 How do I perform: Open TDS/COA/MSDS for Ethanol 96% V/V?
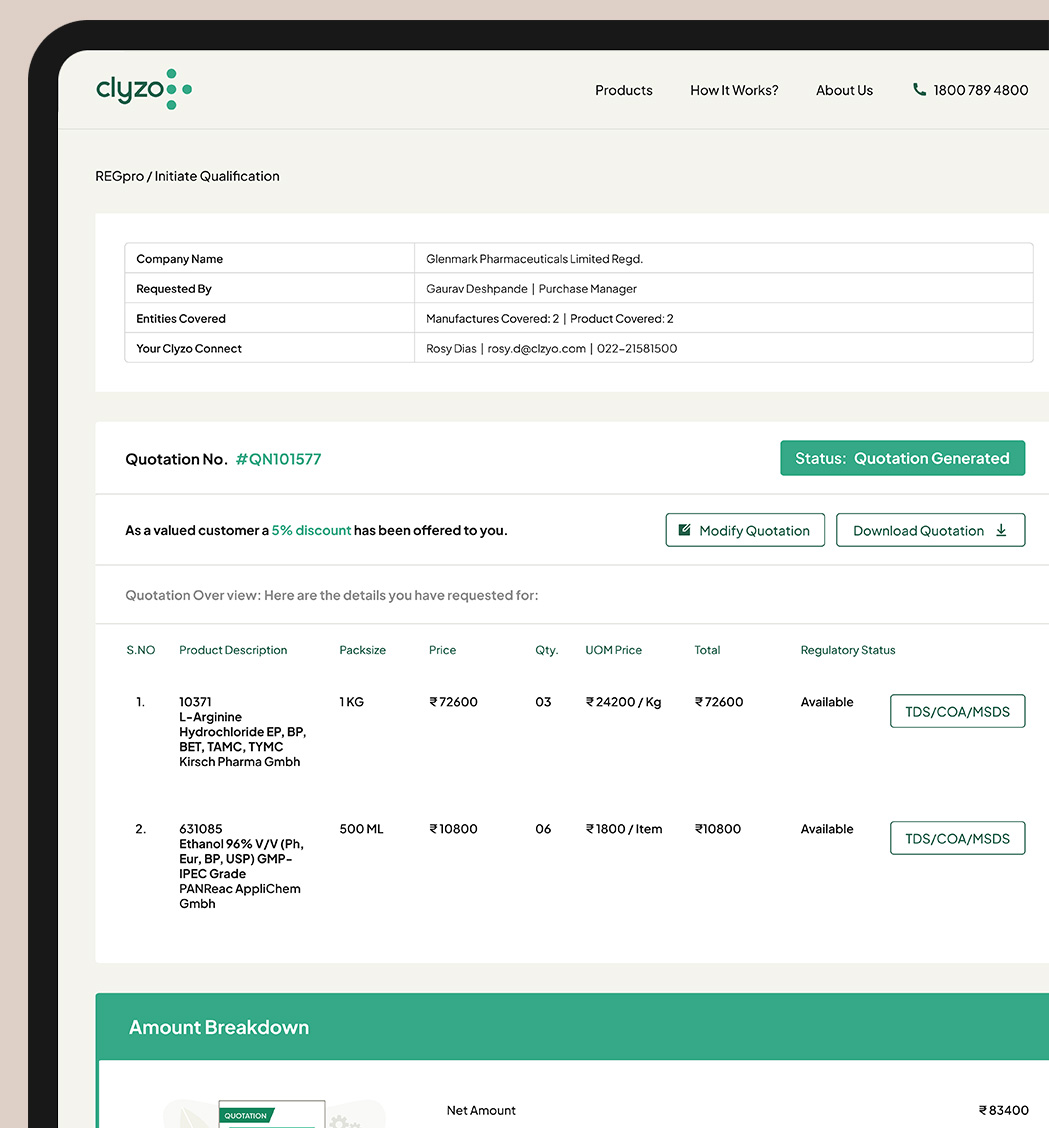point(957,838)
